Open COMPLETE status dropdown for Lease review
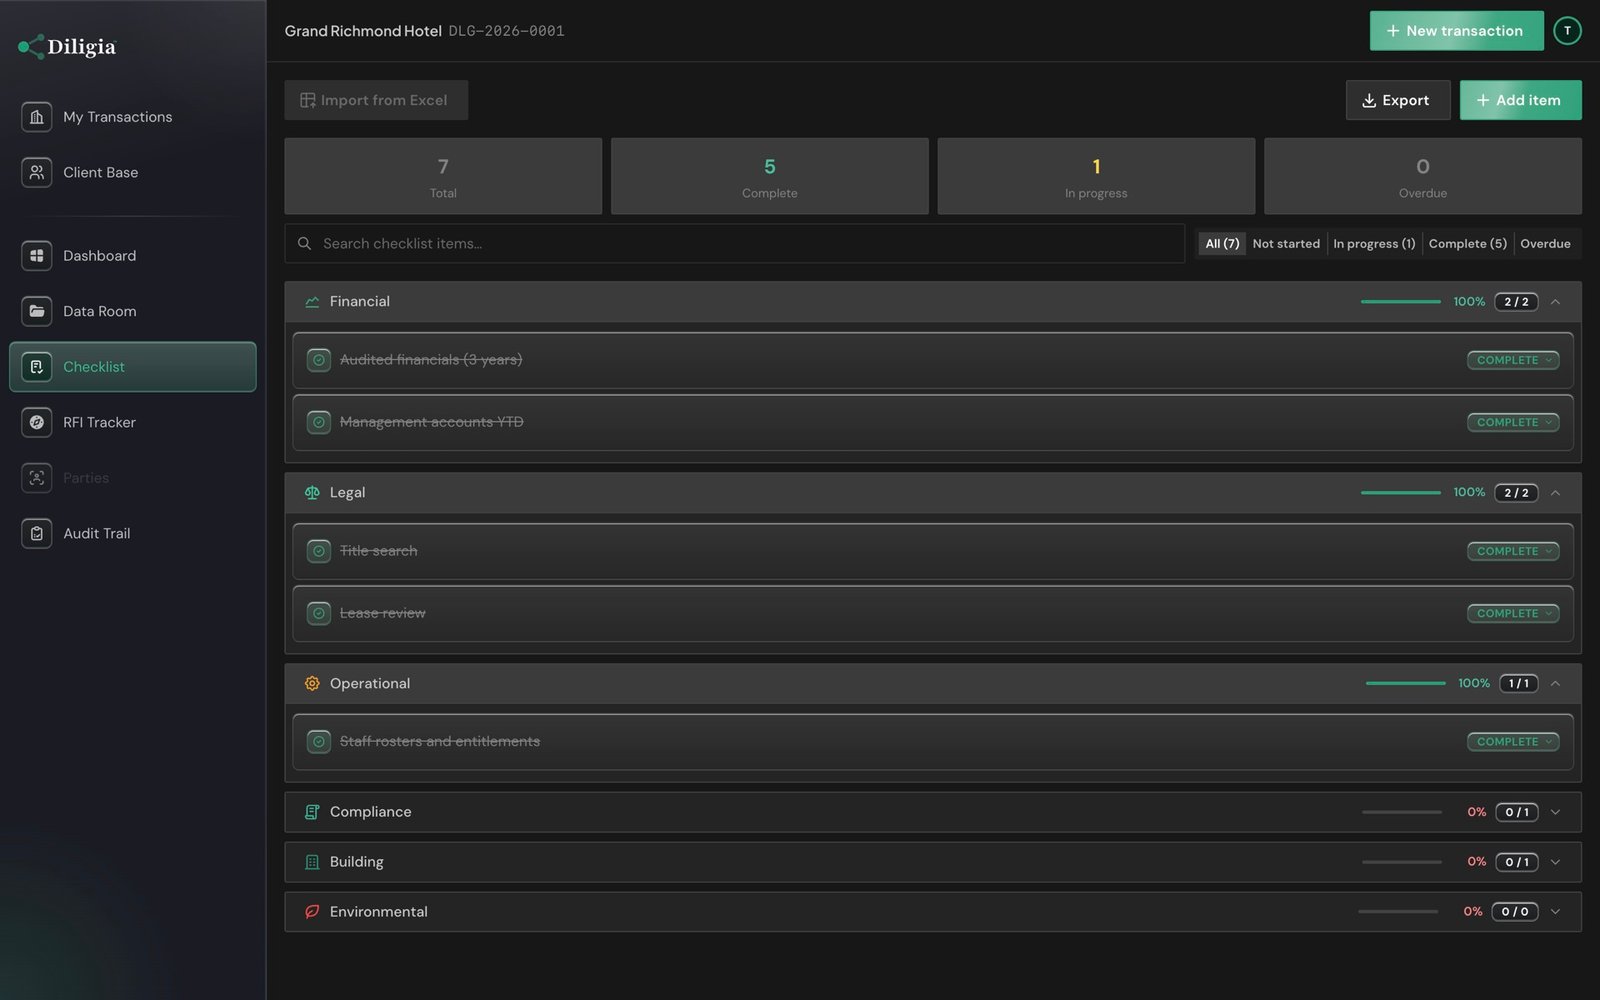Image resolution: width=1600 pixels, height=1000 pixels. pyautogui.click(x=1513, y=613)
